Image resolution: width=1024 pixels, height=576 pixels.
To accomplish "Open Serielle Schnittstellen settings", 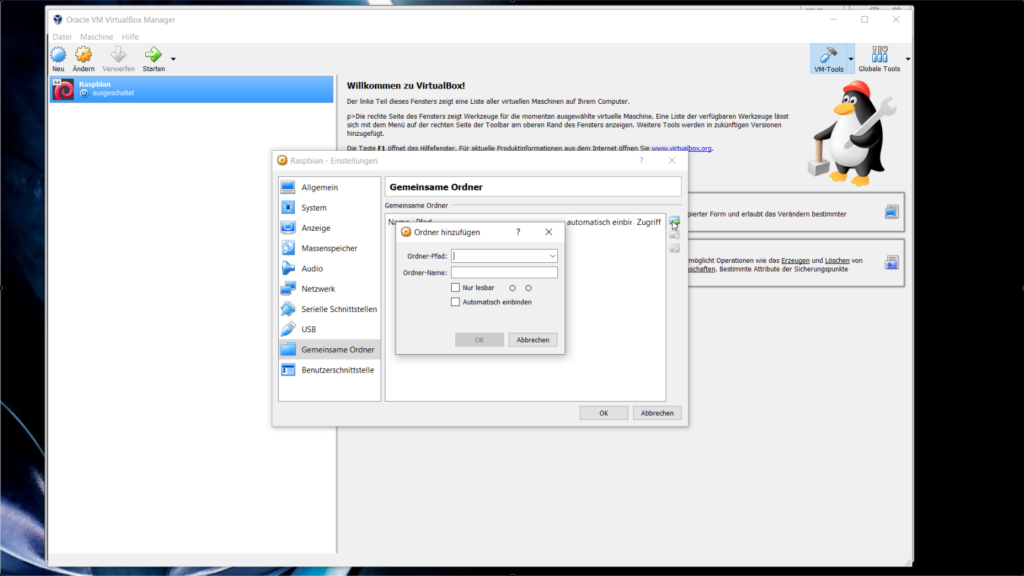I will pos(336,309).
